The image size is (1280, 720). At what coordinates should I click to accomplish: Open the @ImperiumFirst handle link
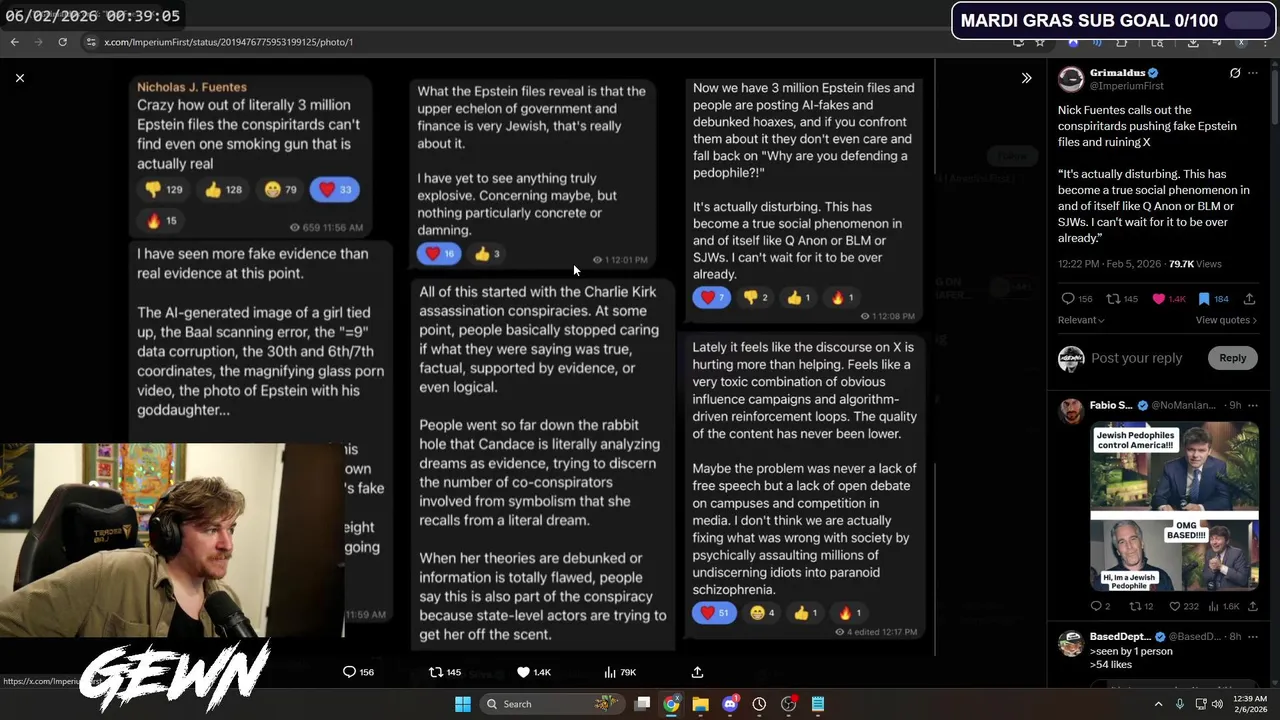point(1126,86)
